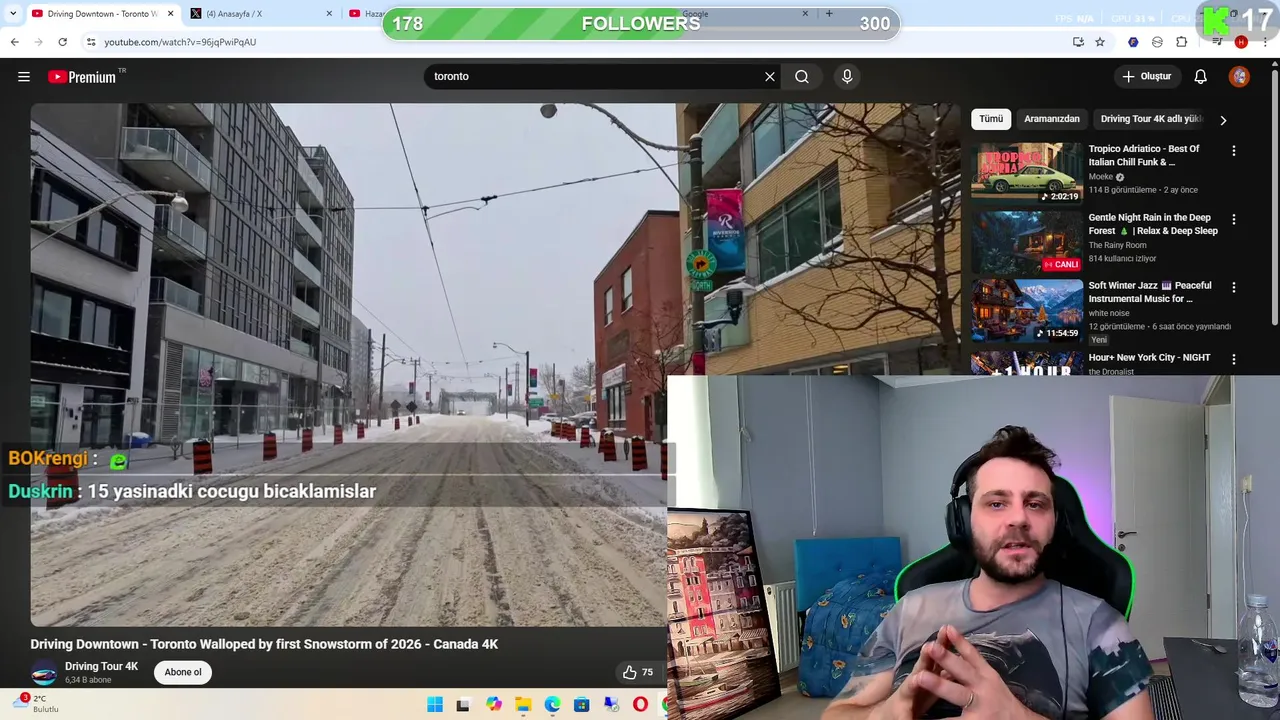
Task: Open 'The Rainy Room' channel name
Action: pyautogui.click(x=1117, y=245)
